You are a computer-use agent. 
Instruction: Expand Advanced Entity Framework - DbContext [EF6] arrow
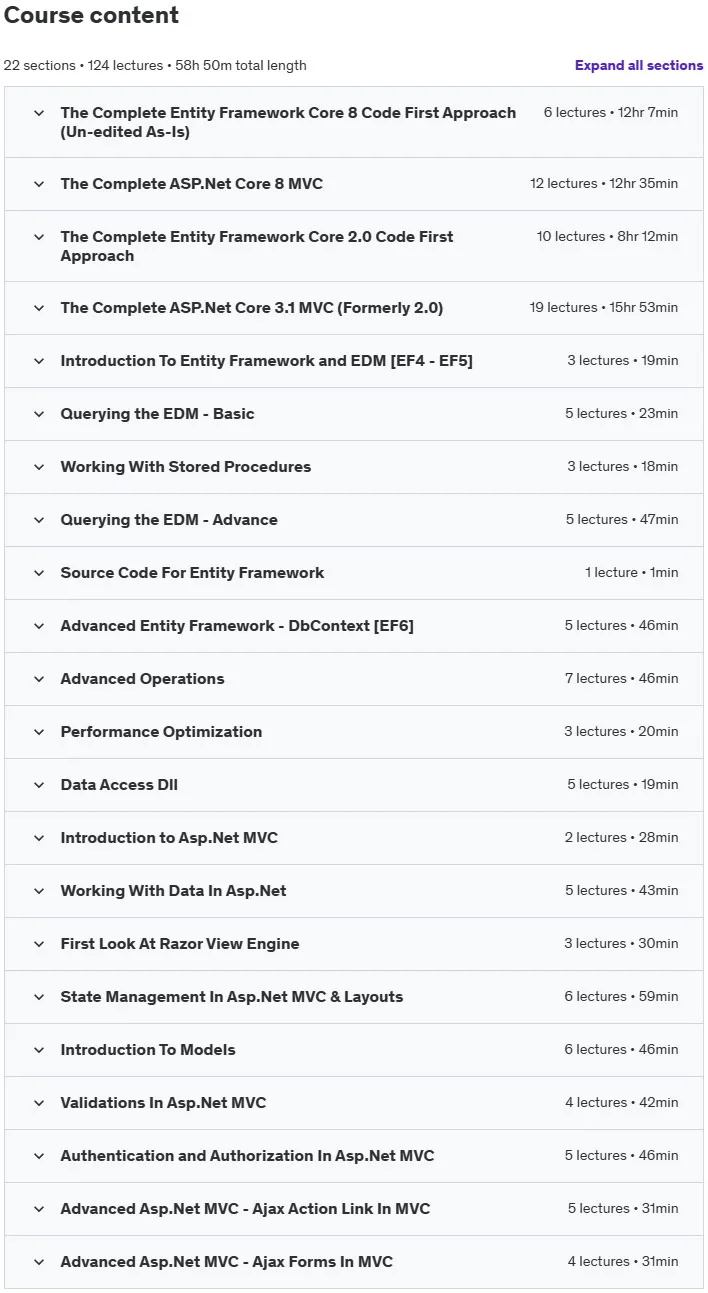point(39,626)
